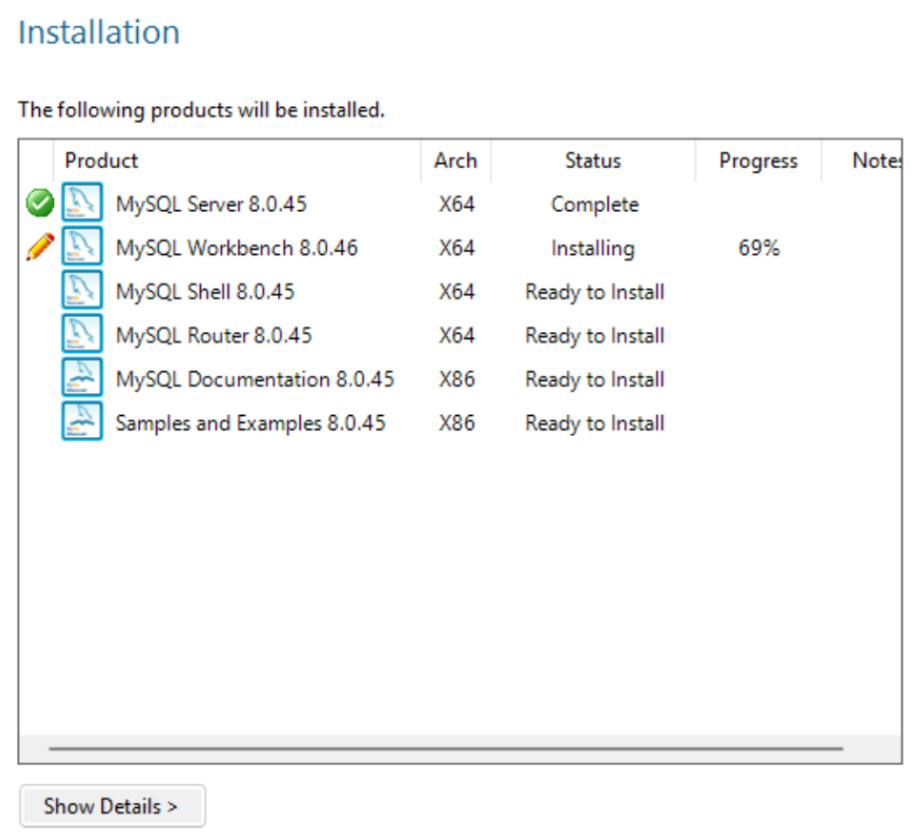
Task: Click the Complete status of MySQL Server
Action: [594, 204]
